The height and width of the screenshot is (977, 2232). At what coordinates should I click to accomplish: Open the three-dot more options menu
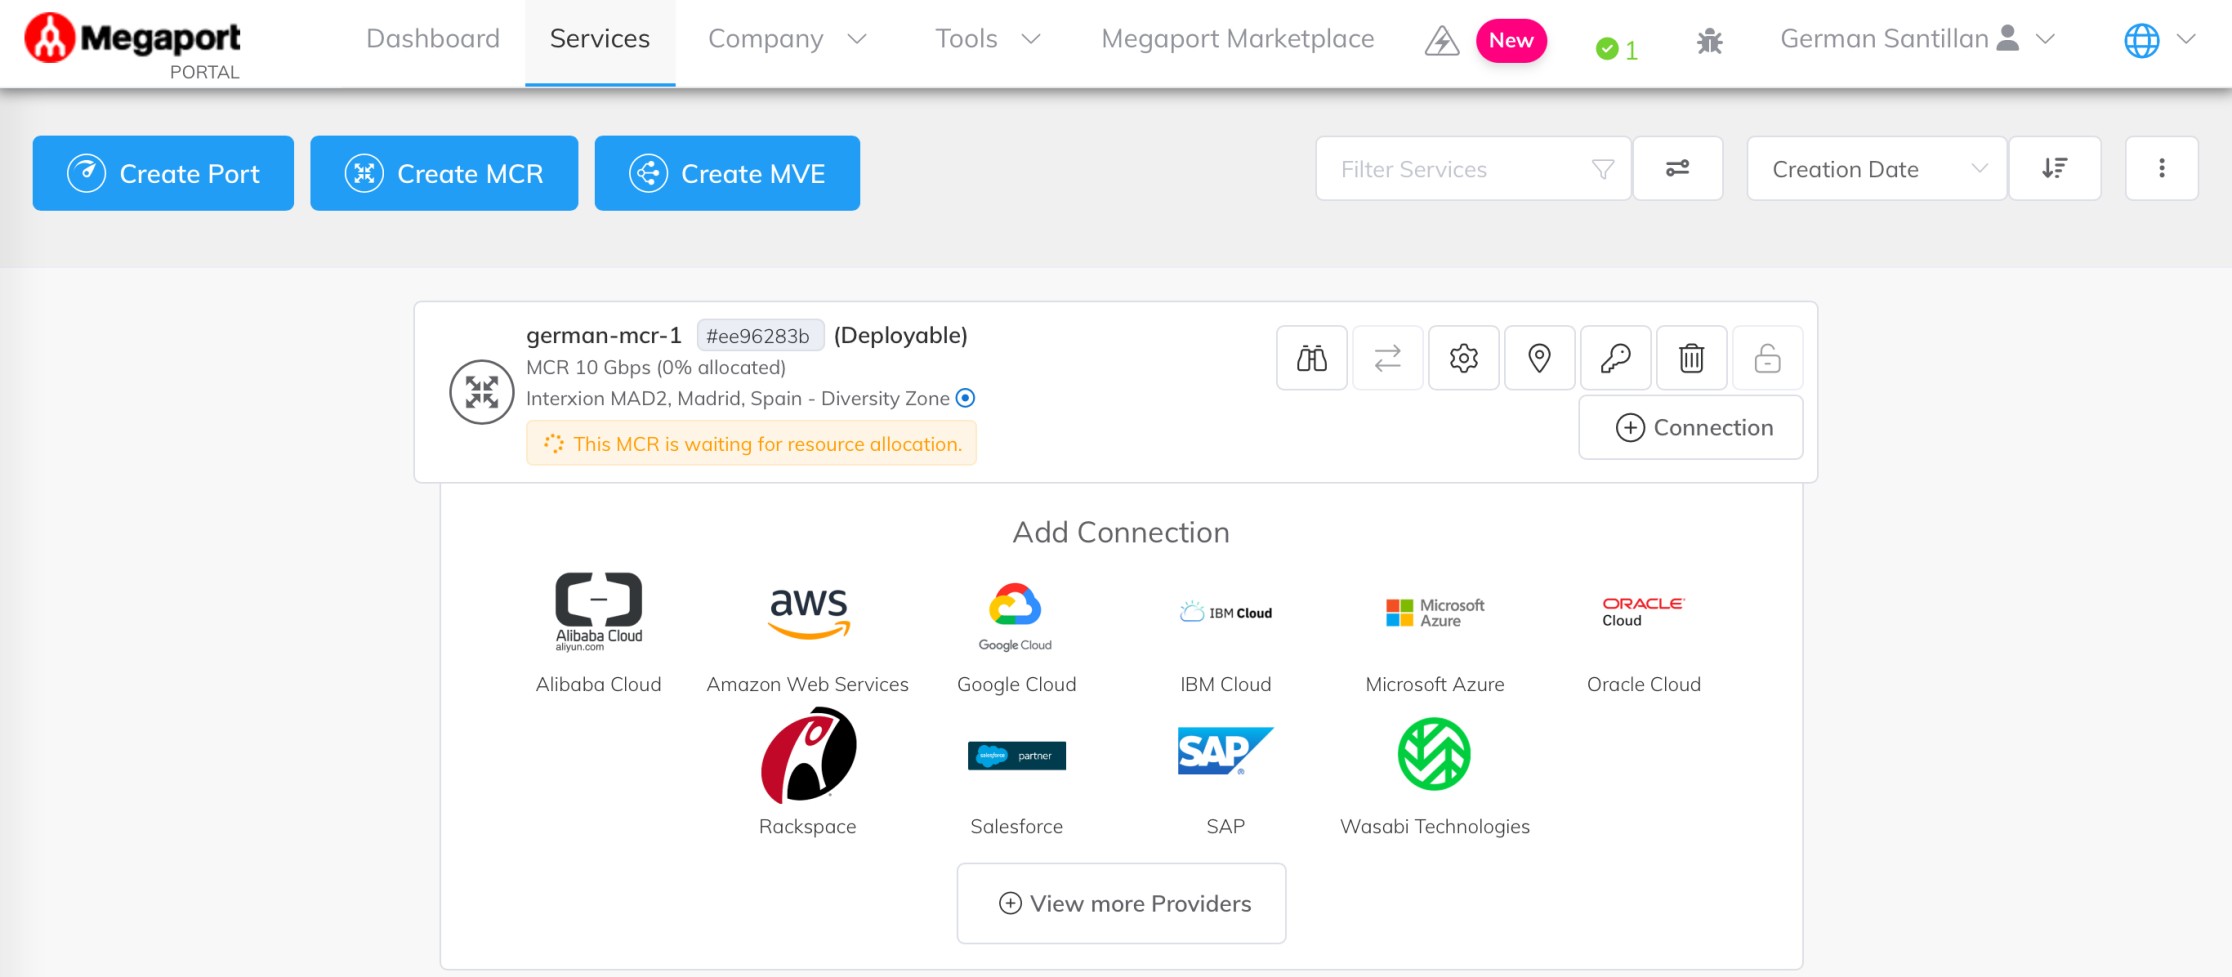[x=2162, y=168]
